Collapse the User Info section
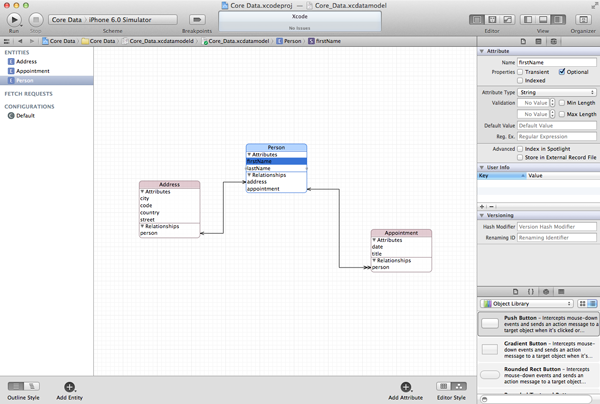600x404 pixels. point(482,167)
